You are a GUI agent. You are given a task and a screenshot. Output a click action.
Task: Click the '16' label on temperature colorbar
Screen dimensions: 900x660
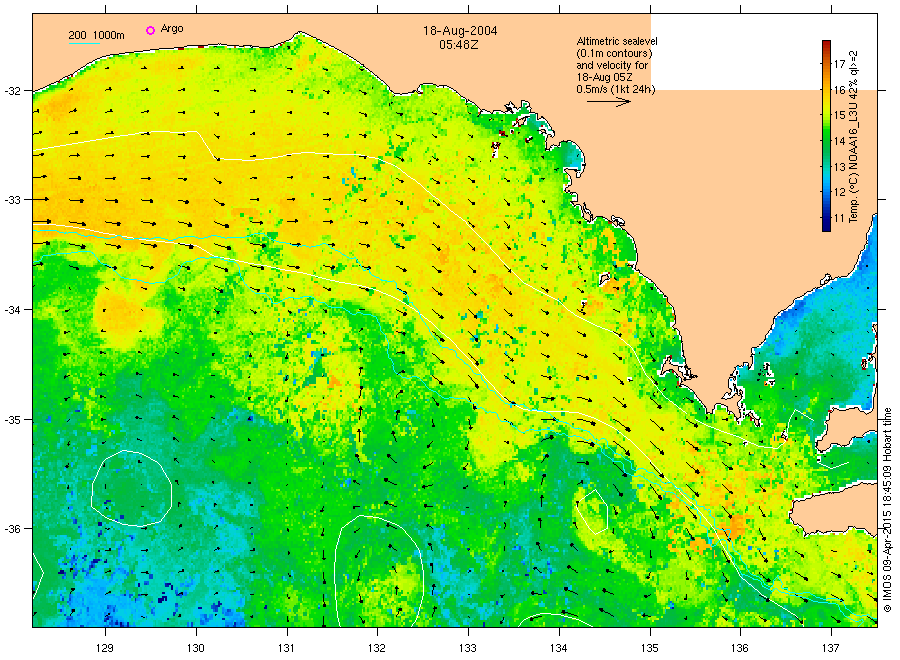(839, 90)
